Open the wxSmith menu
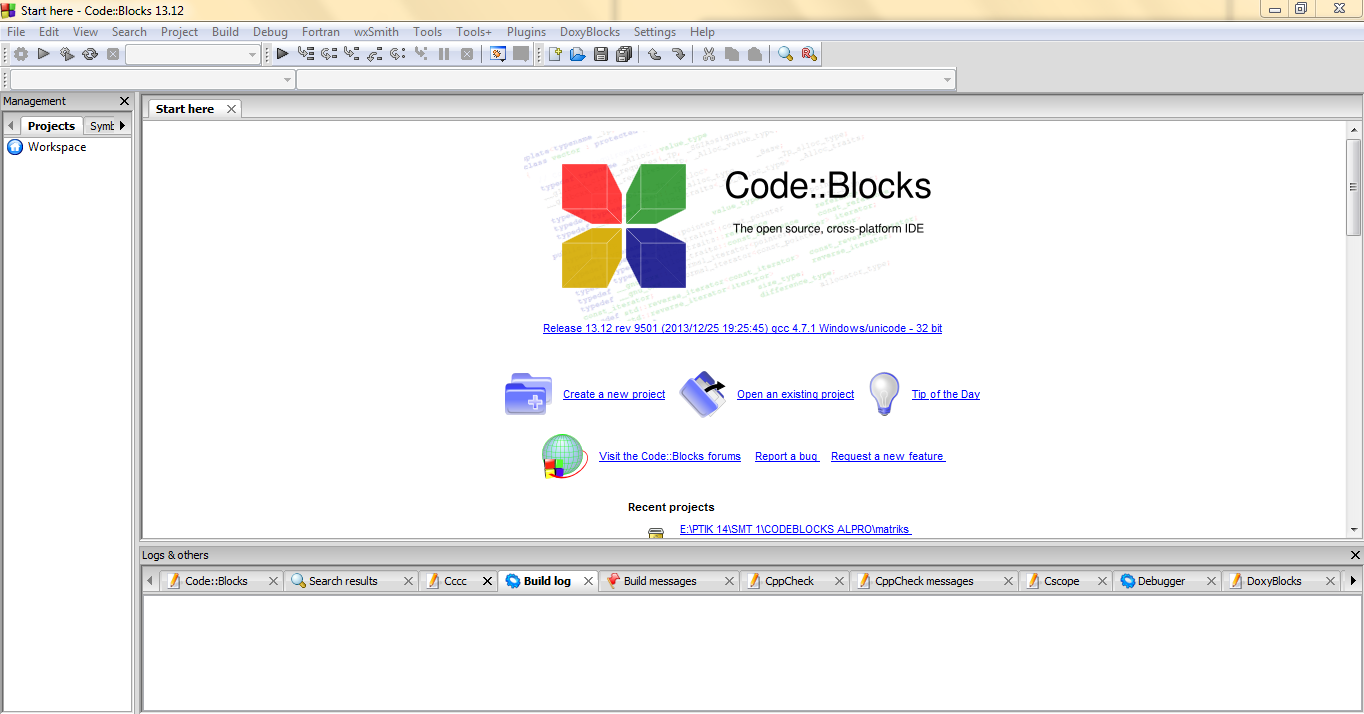 point(376,32)
